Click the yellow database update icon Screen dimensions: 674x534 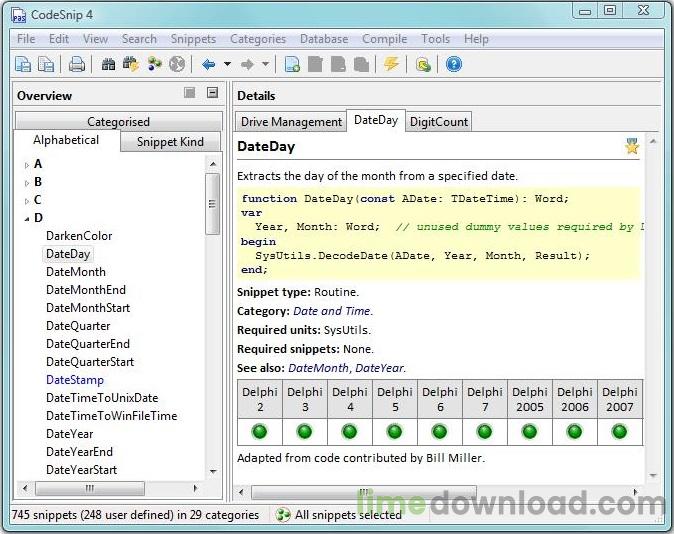click(x=423, y=65)
